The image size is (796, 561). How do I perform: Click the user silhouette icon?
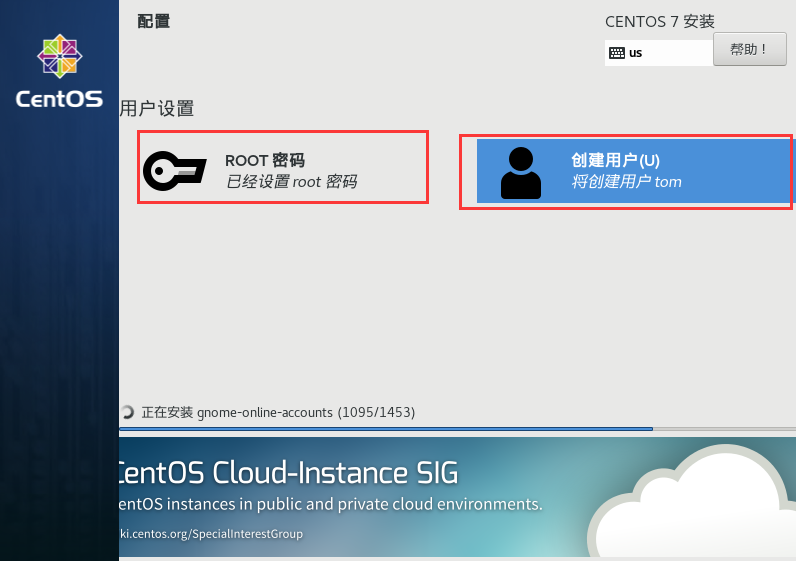click(x=520, y=173)
